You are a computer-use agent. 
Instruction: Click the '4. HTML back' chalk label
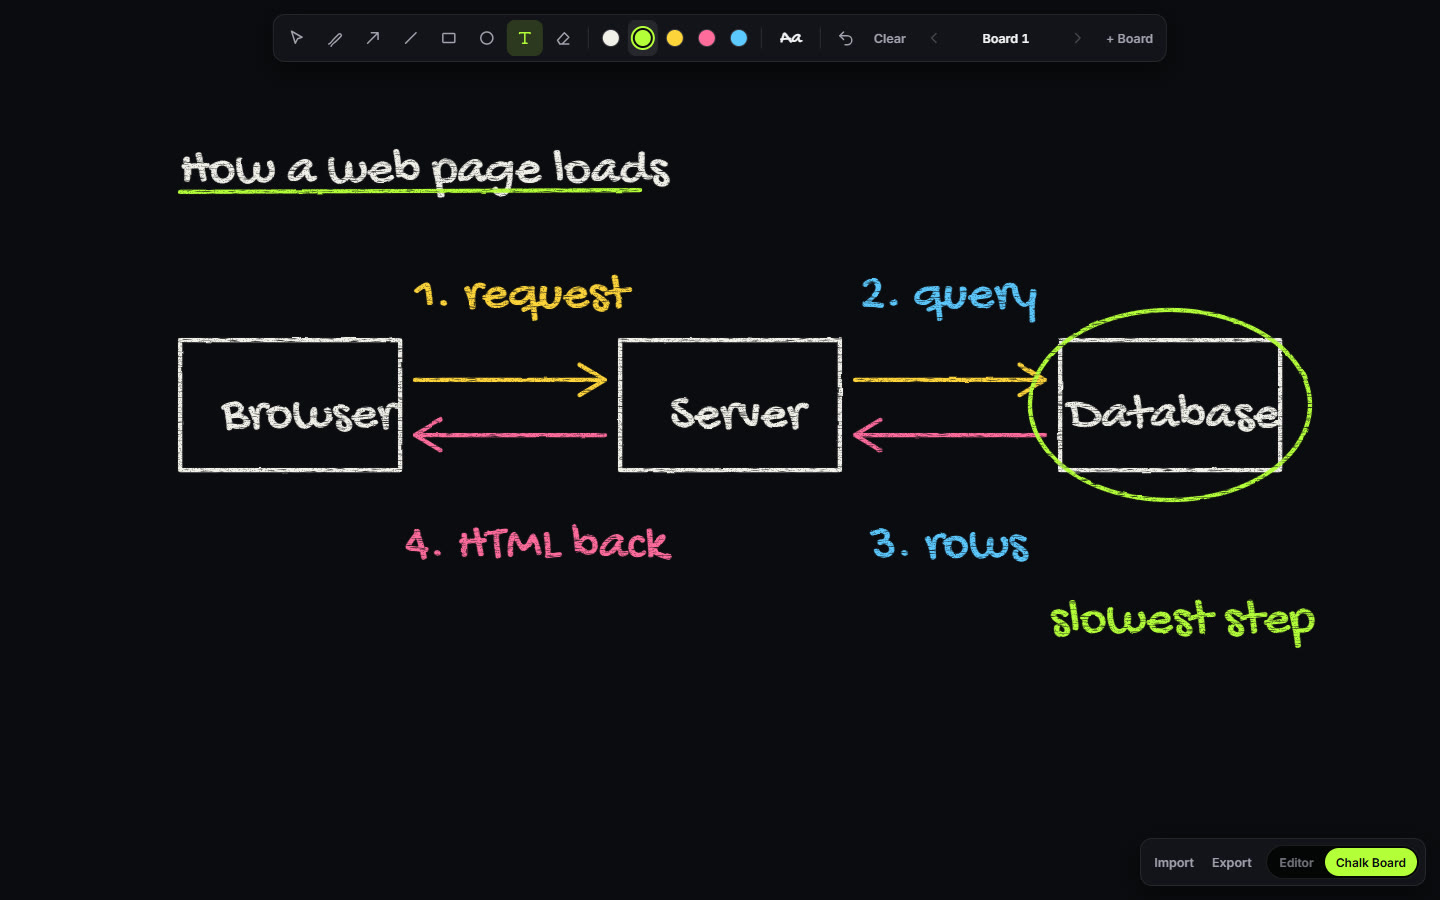(538, 542)
